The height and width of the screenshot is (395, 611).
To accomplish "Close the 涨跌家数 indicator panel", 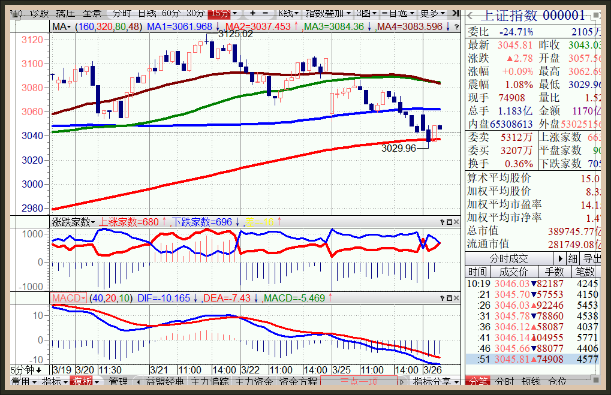I will [457, 222].
